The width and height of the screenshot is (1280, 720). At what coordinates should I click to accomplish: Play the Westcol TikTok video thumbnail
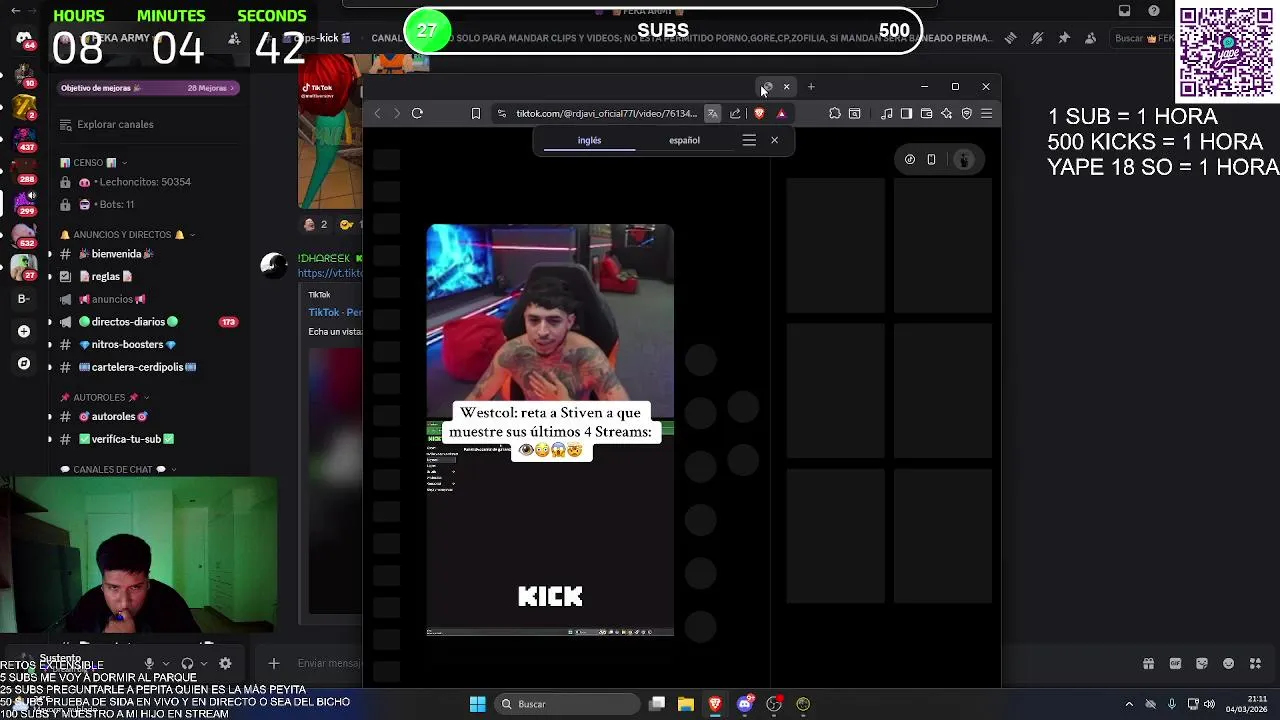click(x=550, y=430)
